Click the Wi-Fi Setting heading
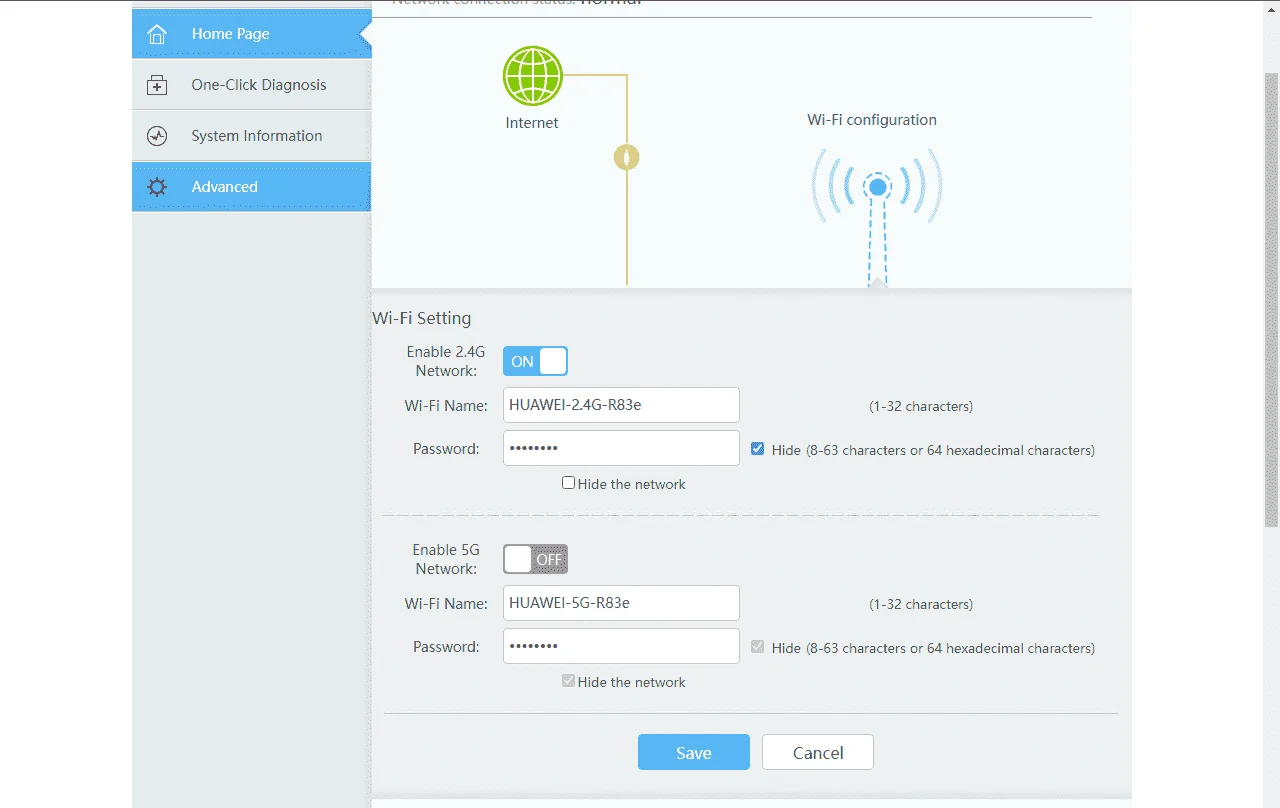1280x808 pixels. pyautogui.click(x=422, y=318)
